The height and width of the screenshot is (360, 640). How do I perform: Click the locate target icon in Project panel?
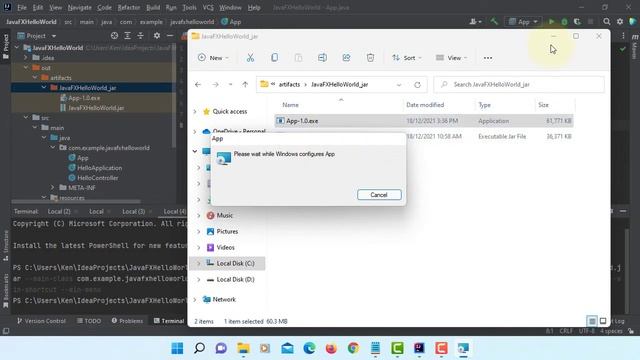114,36
